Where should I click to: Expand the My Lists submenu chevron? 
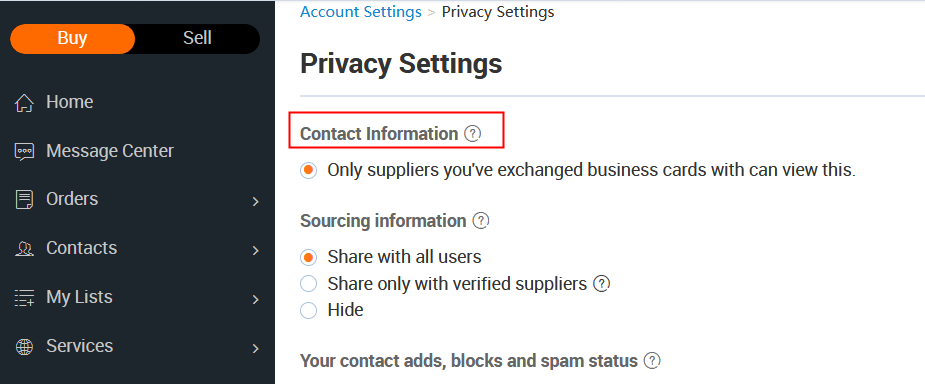255,300
